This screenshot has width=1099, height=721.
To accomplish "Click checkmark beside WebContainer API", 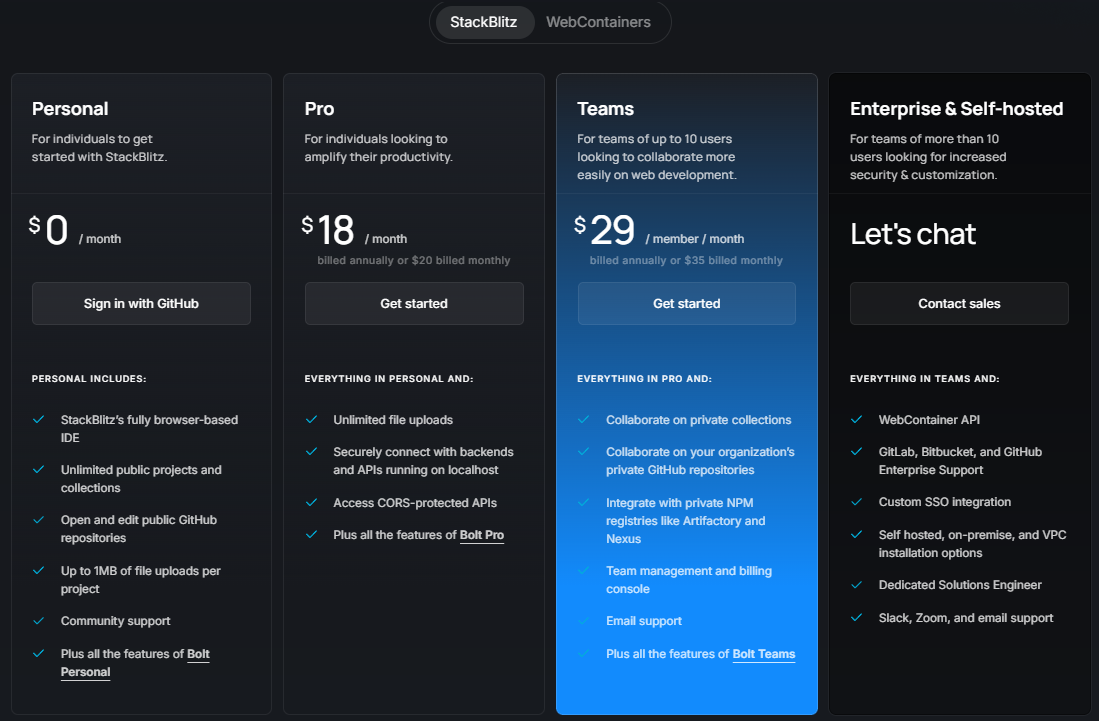I will (856, 420).
